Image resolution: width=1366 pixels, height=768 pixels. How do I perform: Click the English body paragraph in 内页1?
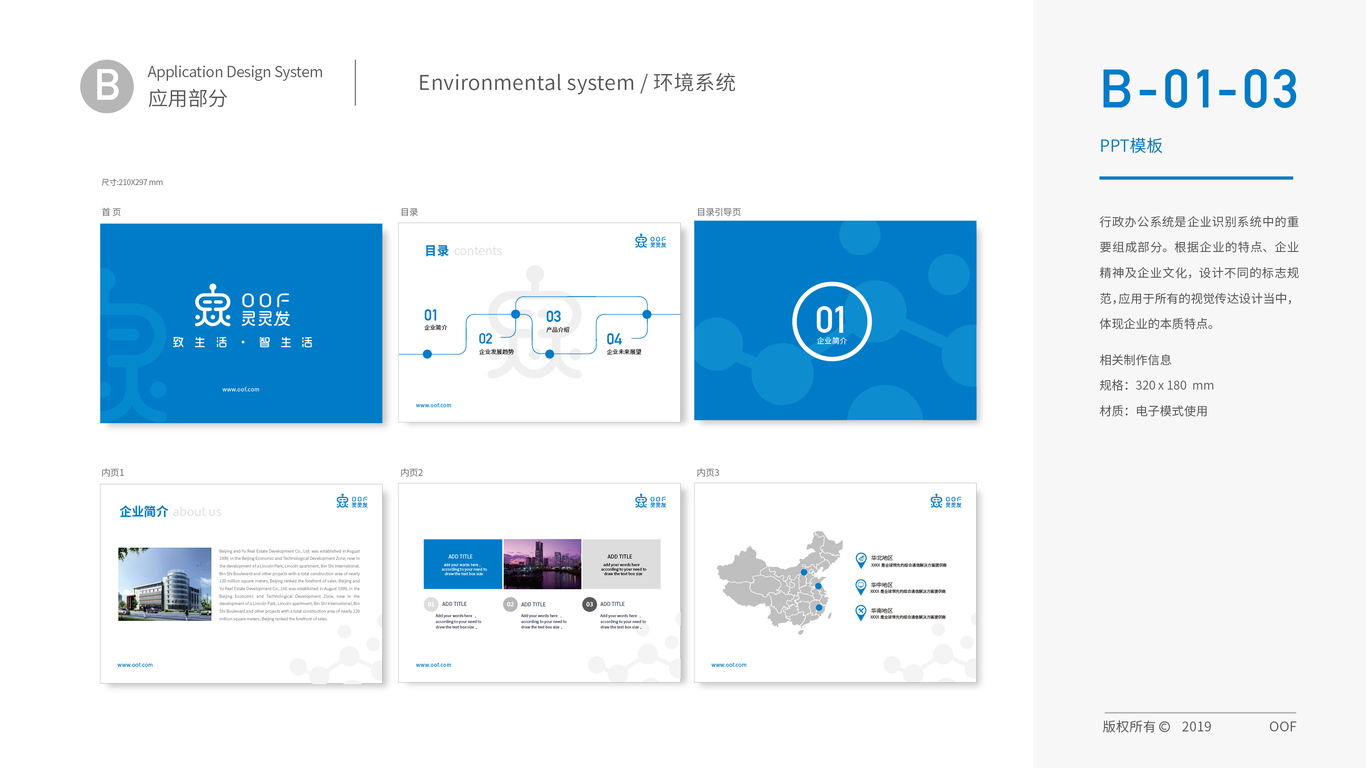(x=290, y=585)
